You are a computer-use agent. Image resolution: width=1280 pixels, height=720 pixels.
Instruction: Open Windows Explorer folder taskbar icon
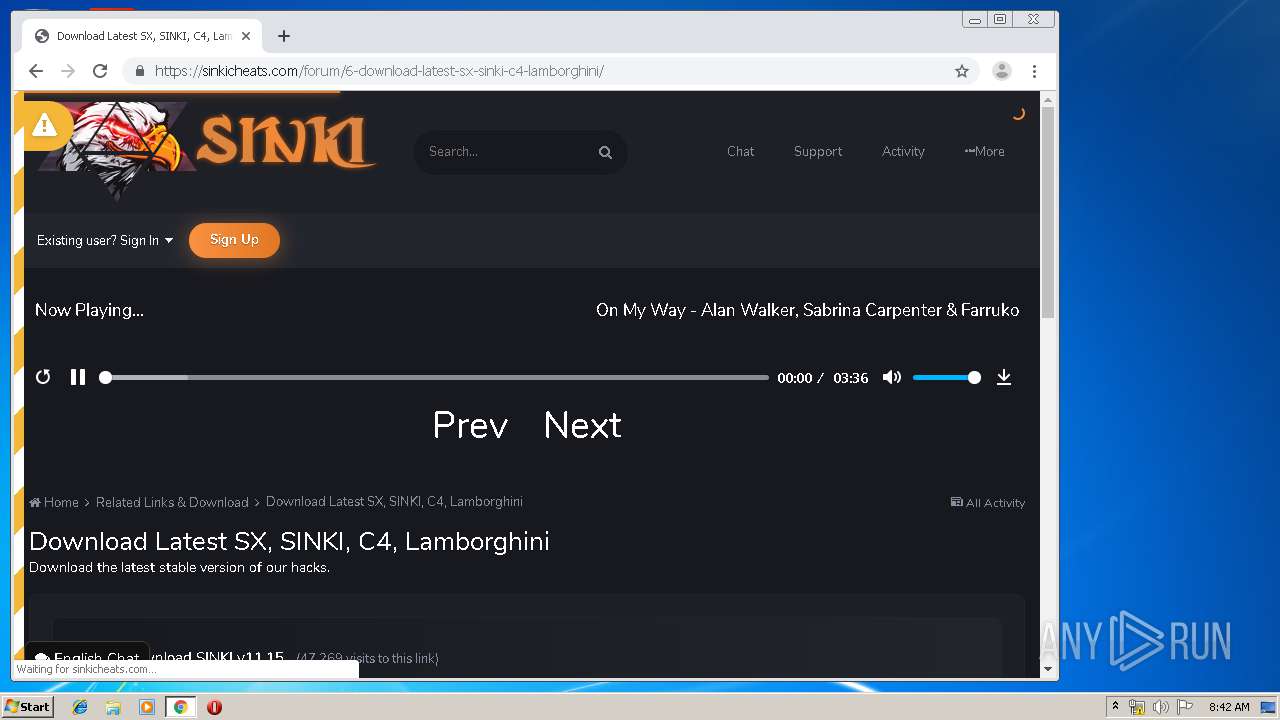point(113,707)
